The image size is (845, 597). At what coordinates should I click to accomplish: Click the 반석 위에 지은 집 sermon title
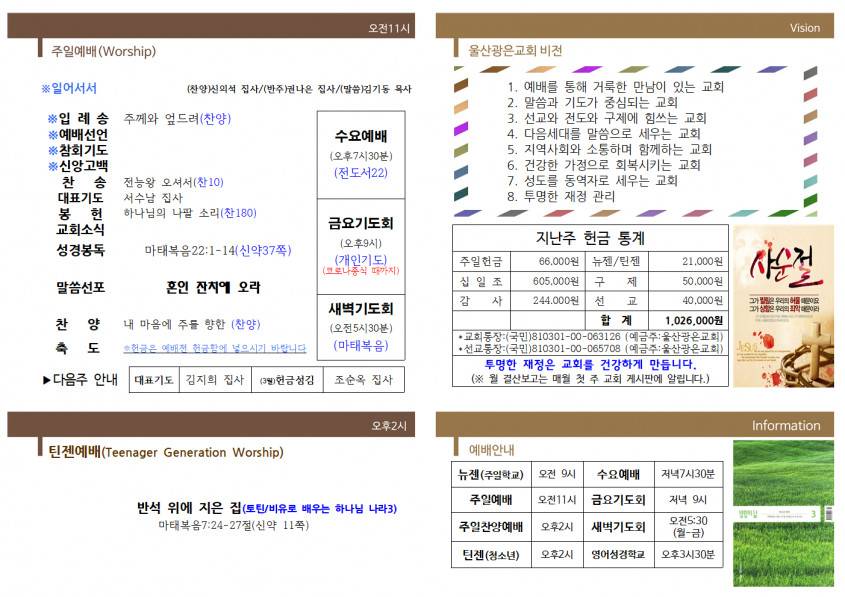189,508
